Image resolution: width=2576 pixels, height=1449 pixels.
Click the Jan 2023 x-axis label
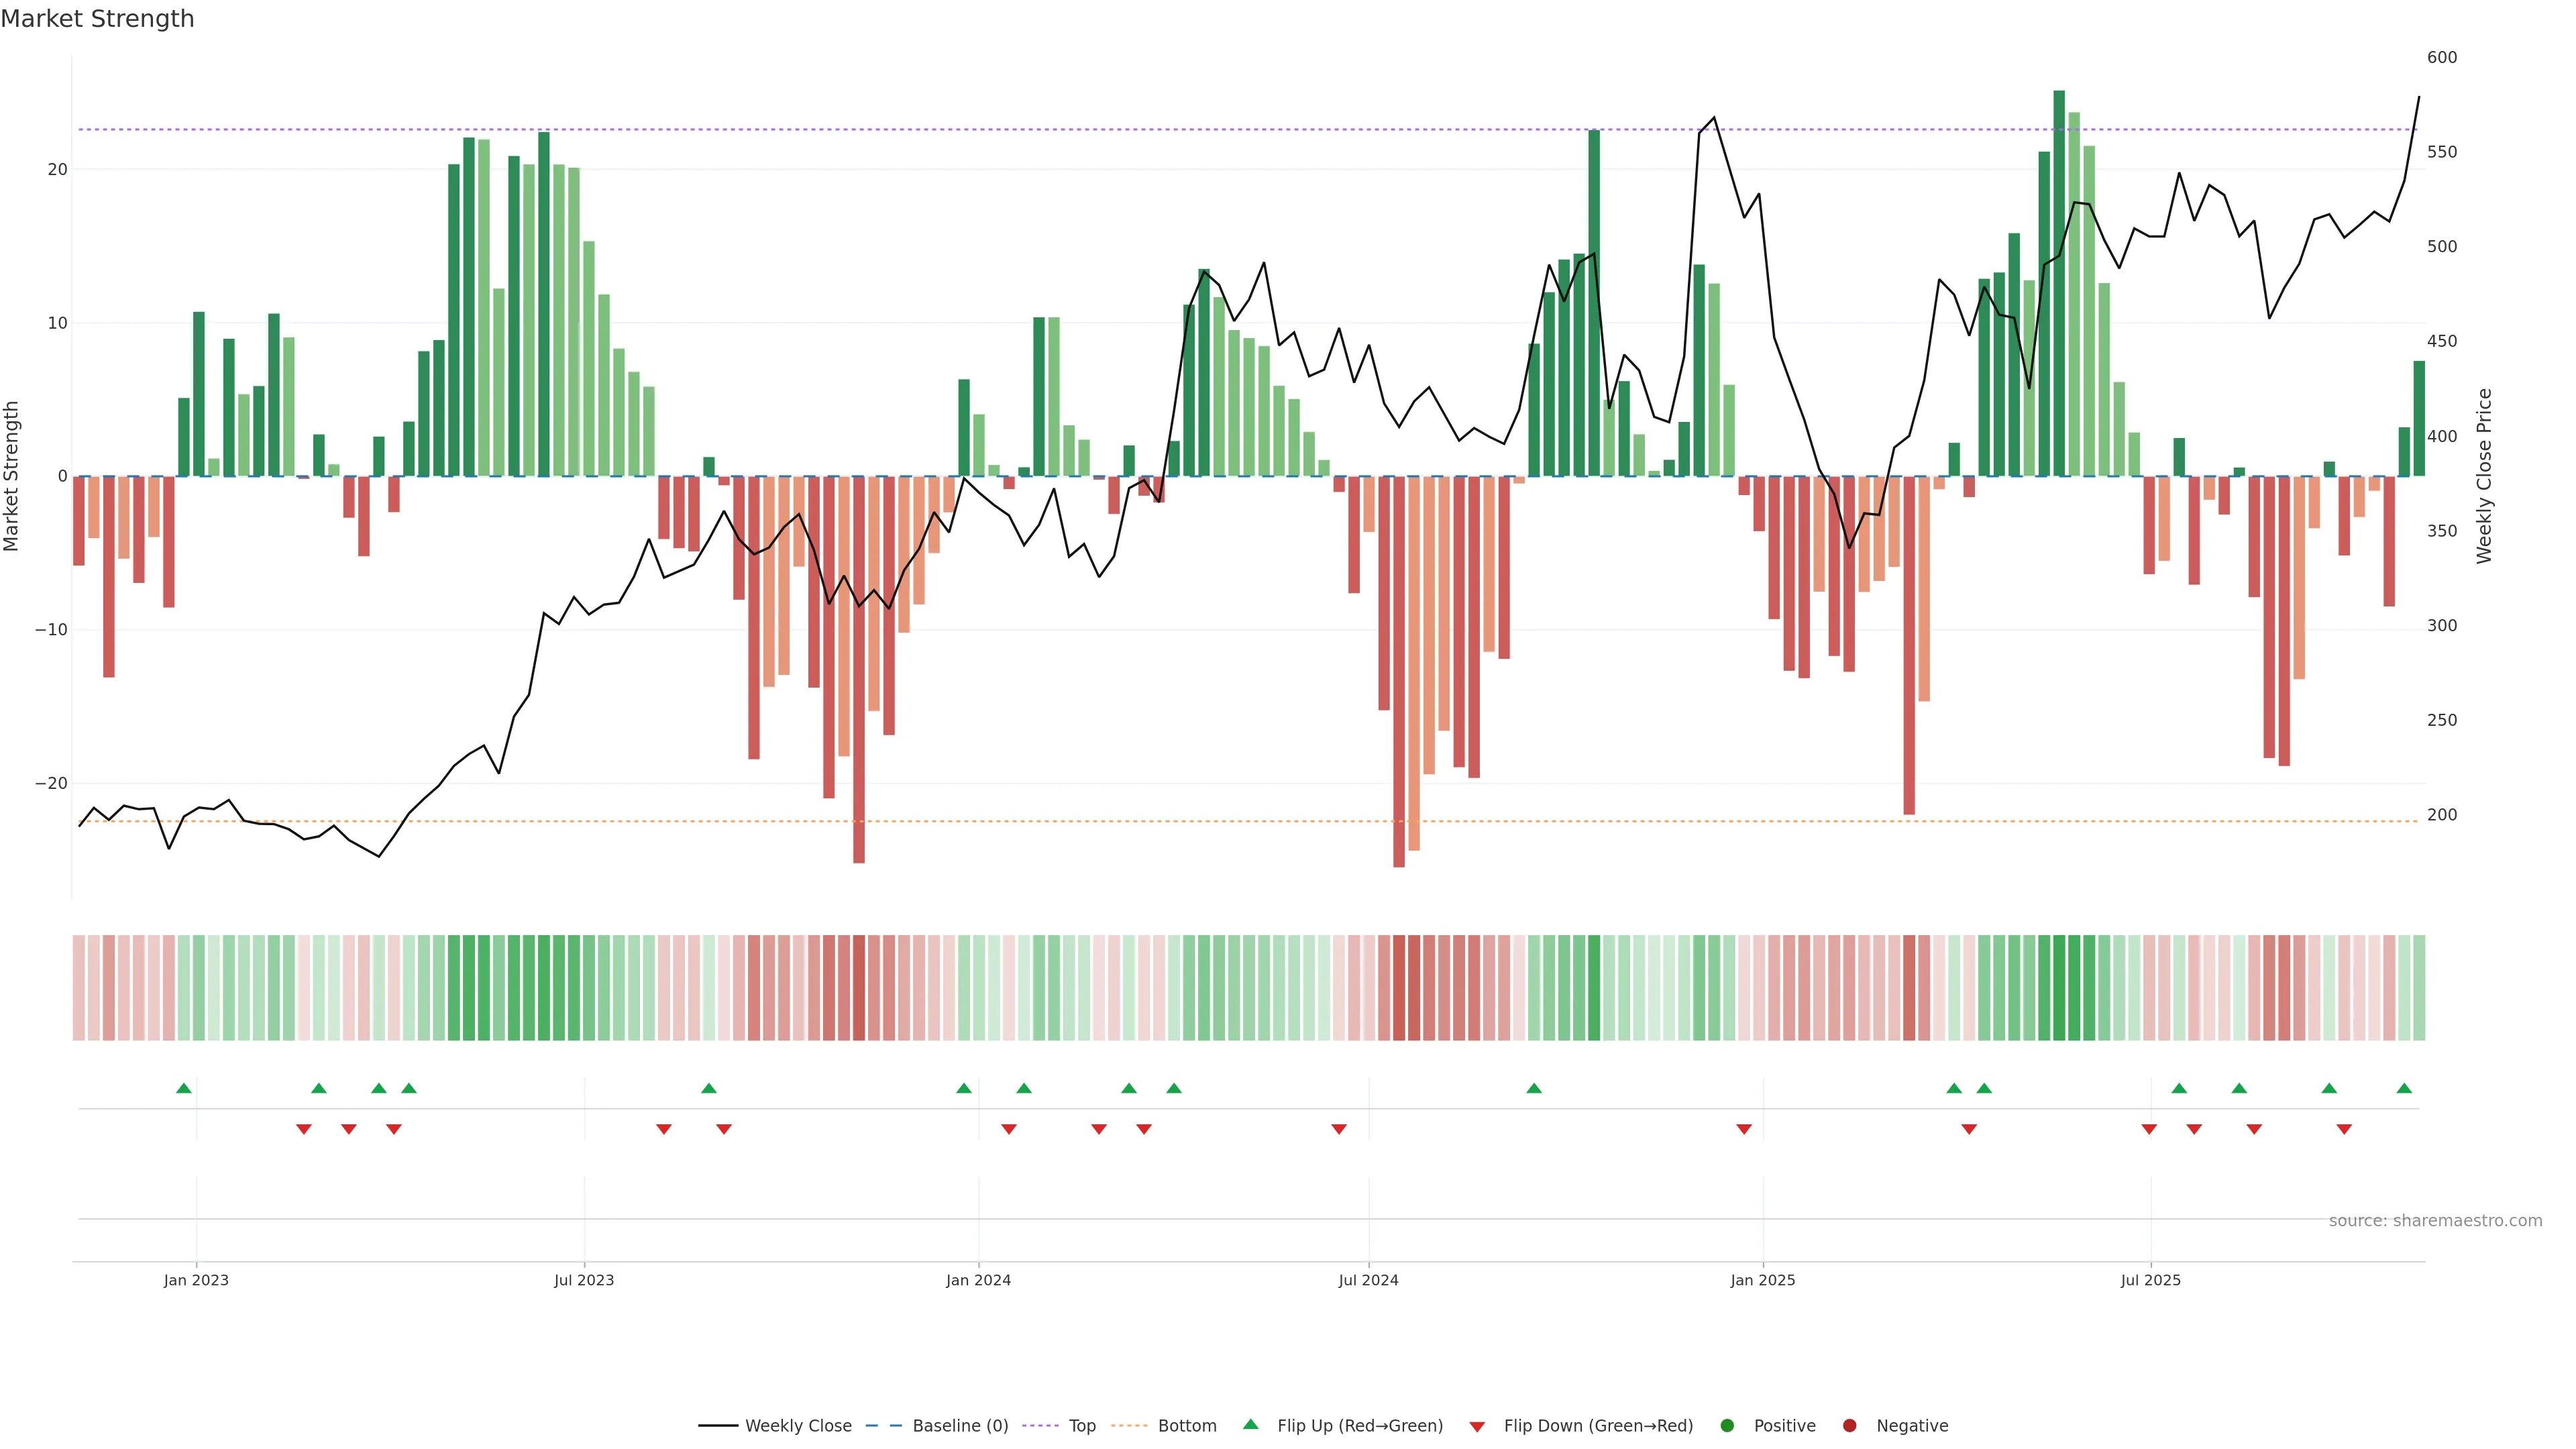point(196,1280)
